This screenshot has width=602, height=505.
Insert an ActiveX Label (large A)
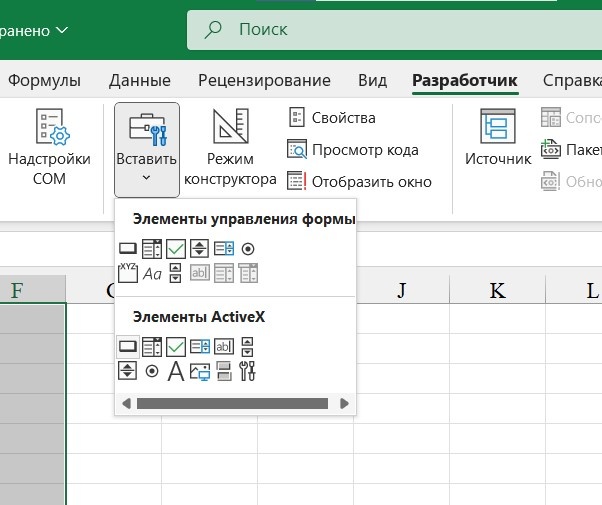pos(176,371)
